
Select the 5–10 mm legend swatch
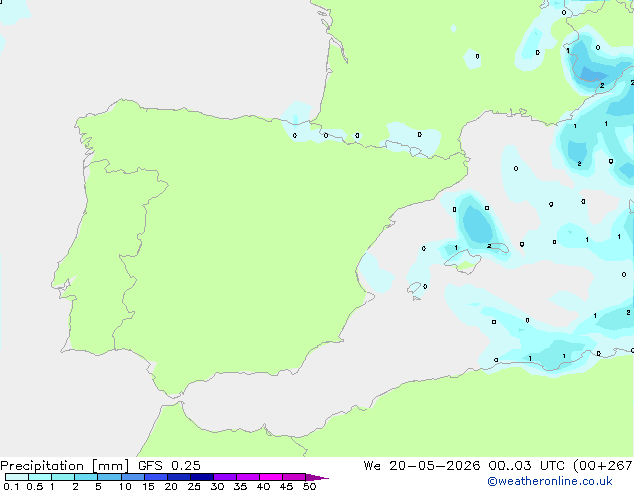[109, 477]
